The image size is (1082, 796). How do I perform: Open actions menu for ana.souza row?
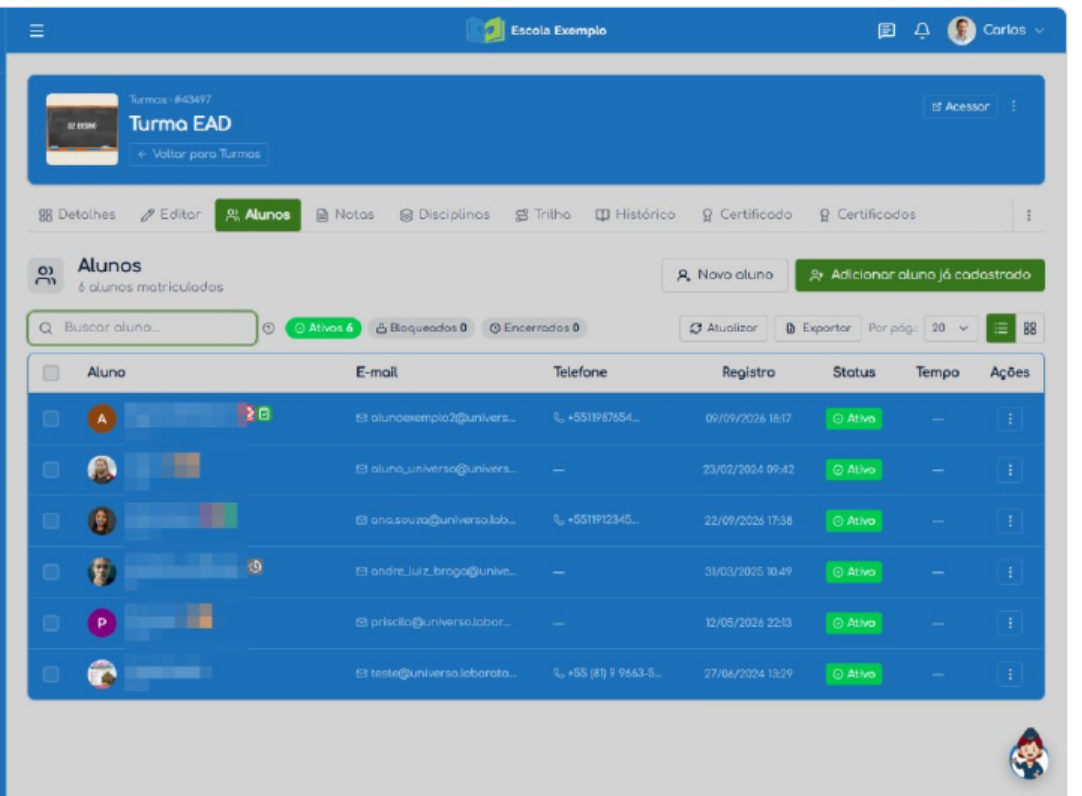1010,521
